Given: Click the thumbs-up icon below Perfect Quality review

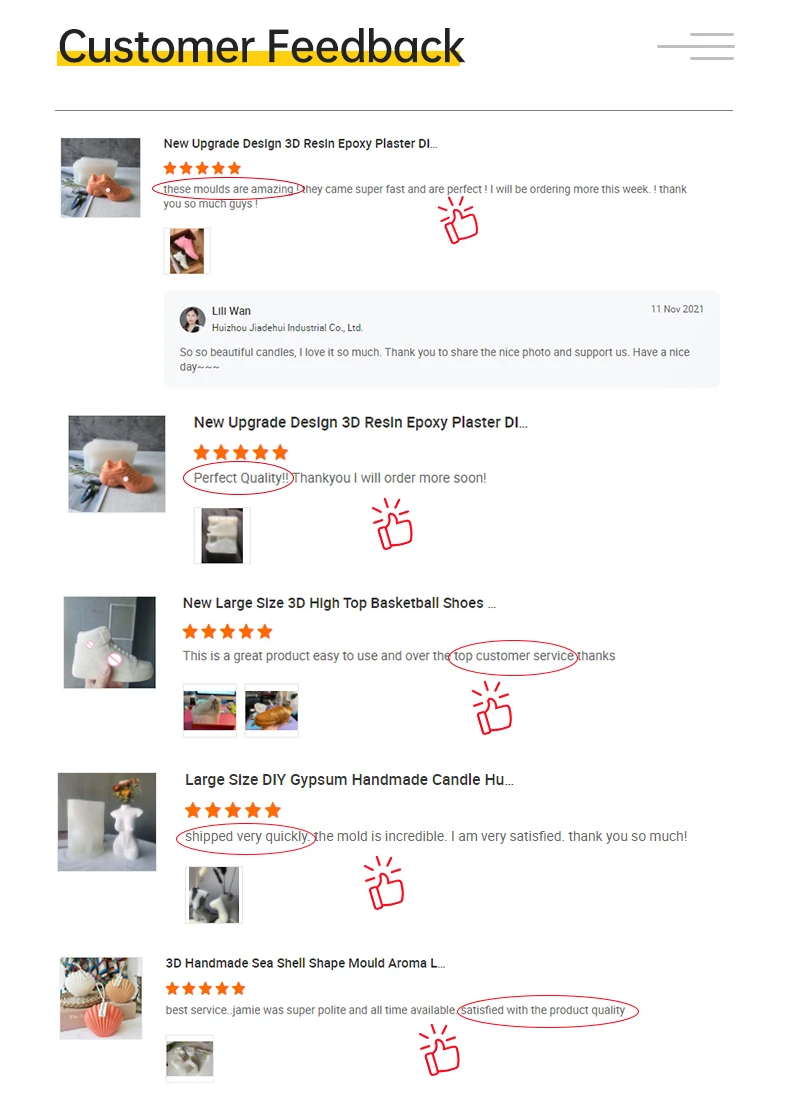Looking at the screenshot, I should pos(393,524).
